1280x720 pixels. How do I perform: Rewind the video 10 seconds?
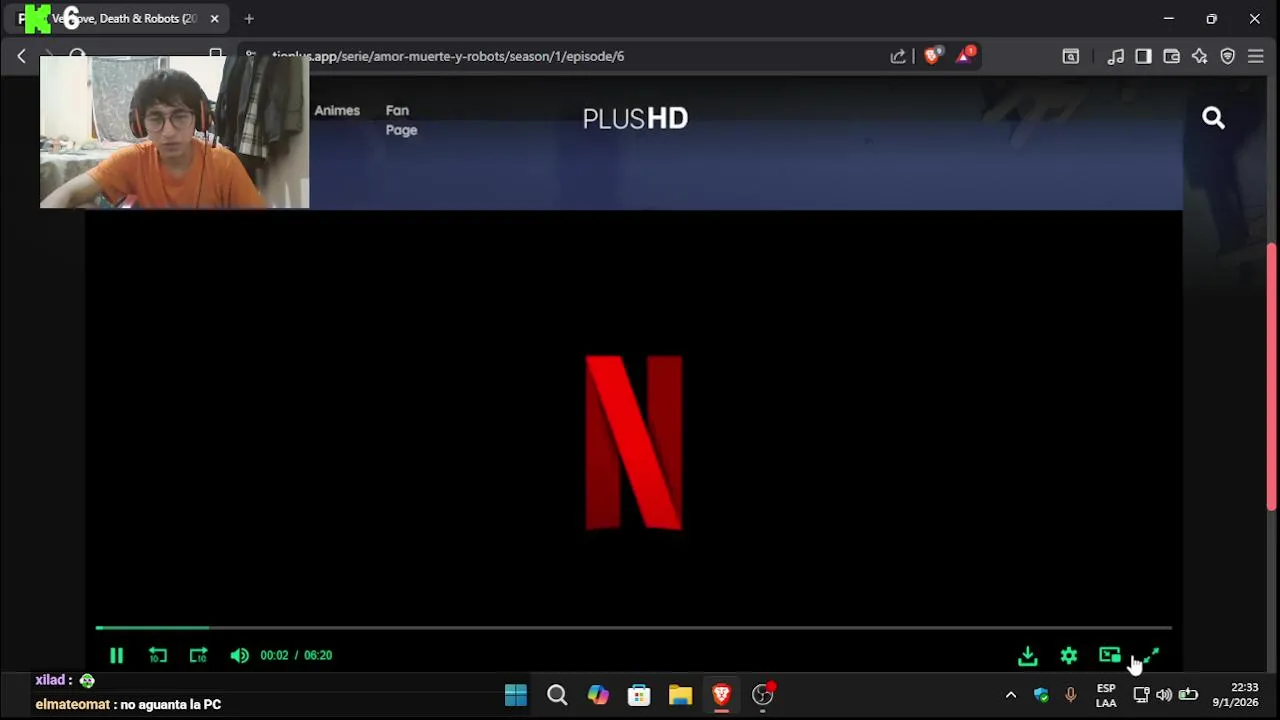158,655
